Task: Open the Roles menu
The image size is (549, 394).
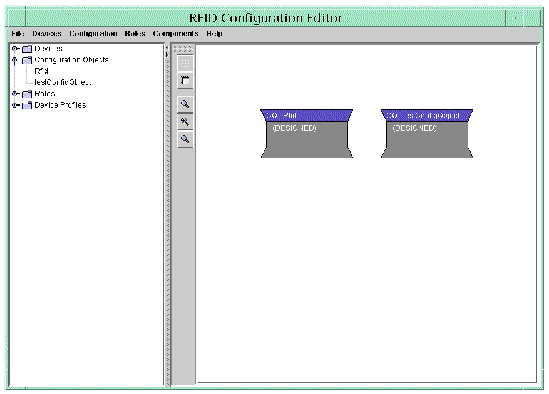Action: 135,34
